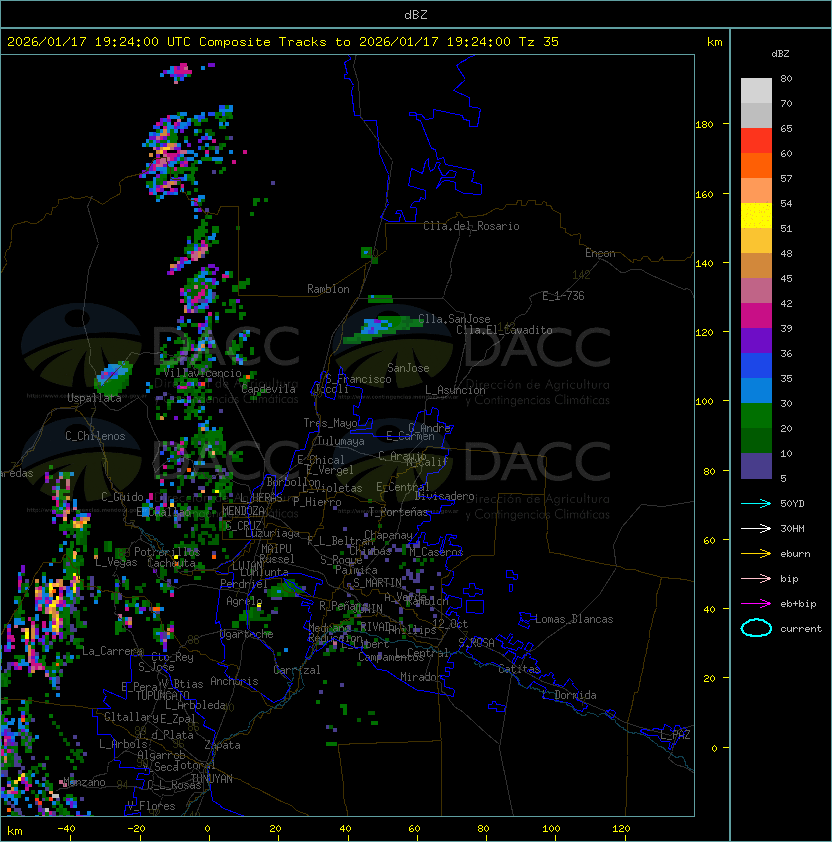Click the Carrizal place label
This screenshot has height=842, width=832.
(297, 670)
